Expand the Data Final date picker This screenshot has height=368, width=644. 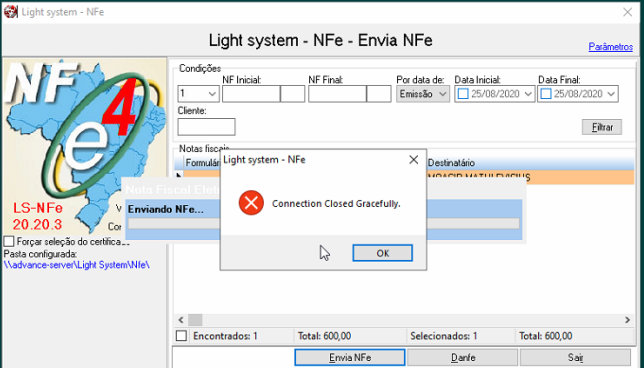pyautogui.click(x=611, y=94)
